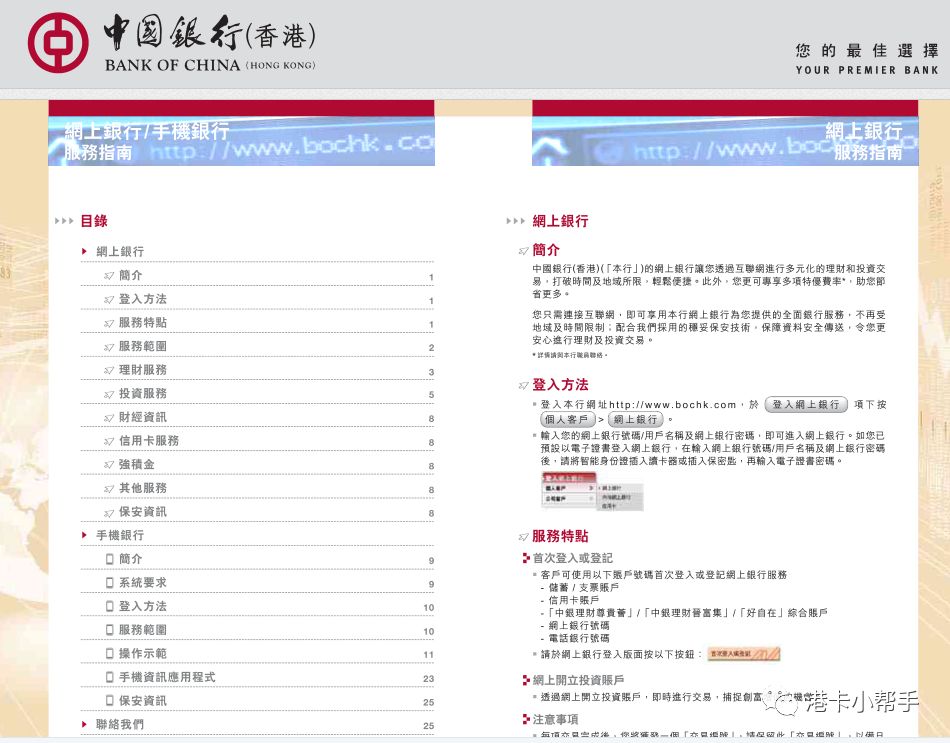Viewport: 950px width, 743px height.
Task: Open 強積金 contents entry
Action: pyautogui.click(x=257, y=464)
